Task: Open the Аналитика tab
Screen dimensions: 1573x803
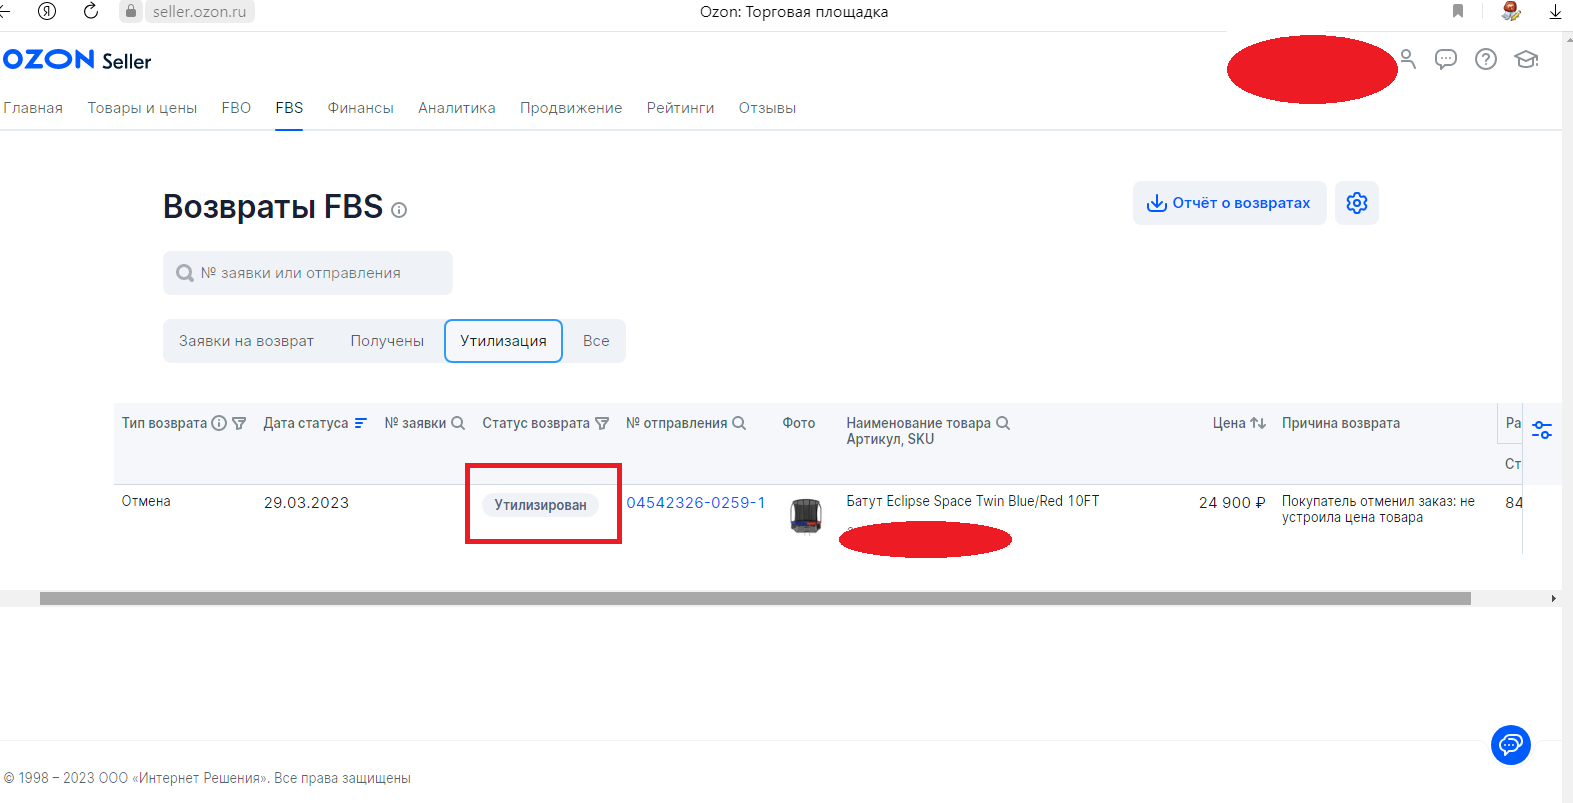Action: click(x=457, y=108)
